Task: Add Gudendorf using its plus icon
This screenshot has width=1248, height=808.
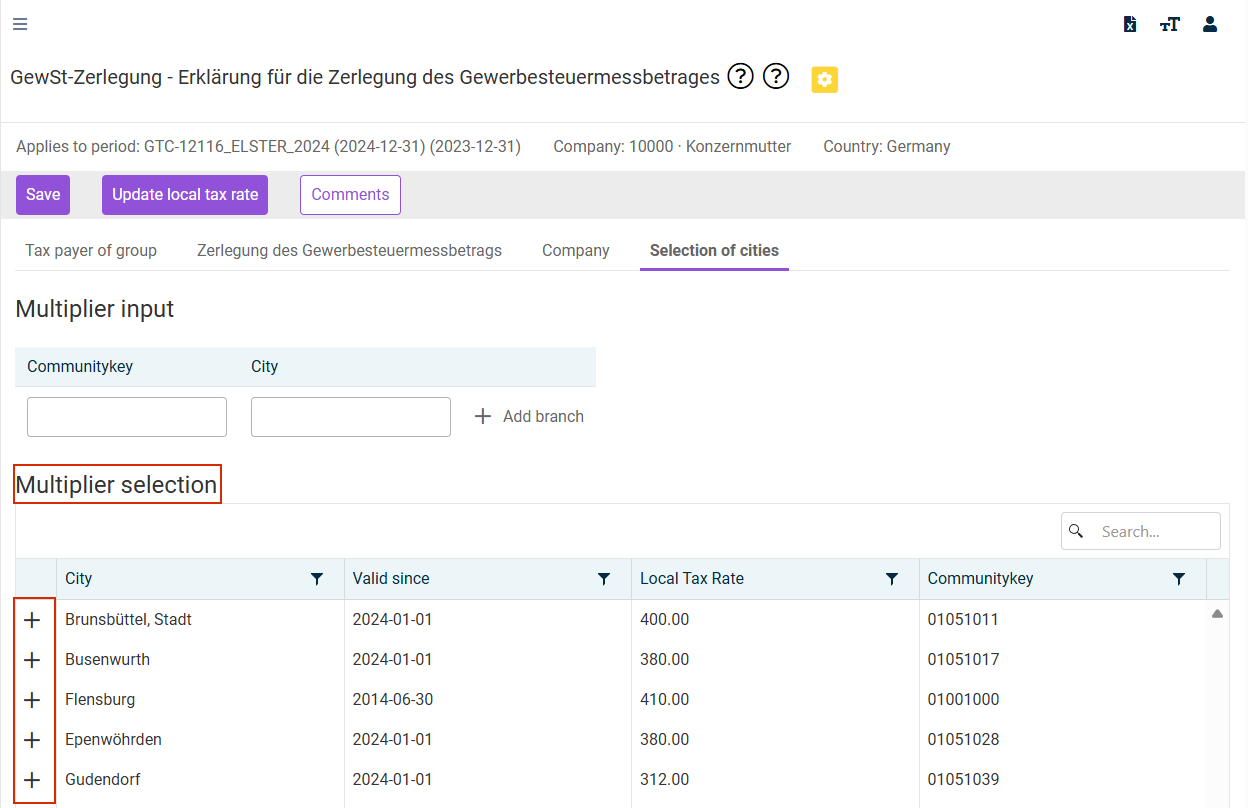Action: tap(32, 780)
